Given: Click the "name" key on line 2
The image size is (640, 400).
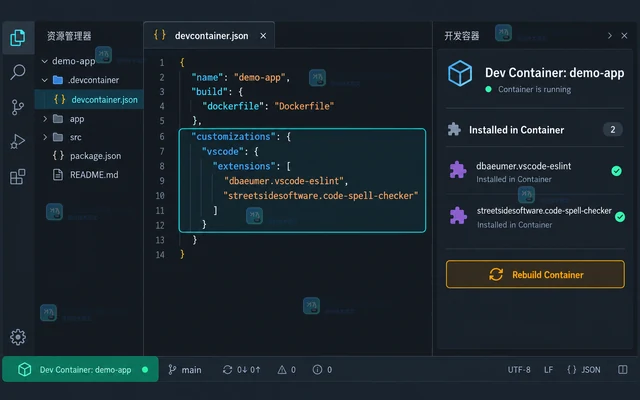Looking at the screenshot, I should pos(207,77).
